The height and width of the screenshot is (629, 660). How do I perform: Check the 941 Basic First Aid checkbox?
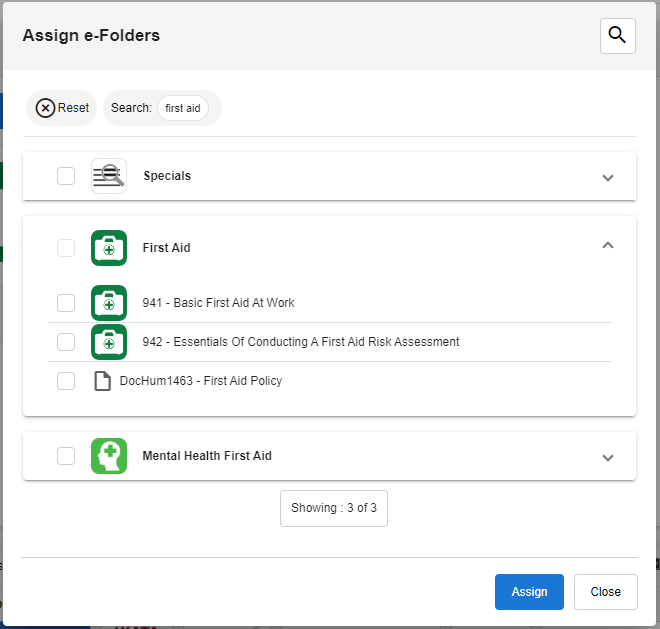(x=66, y=303)
